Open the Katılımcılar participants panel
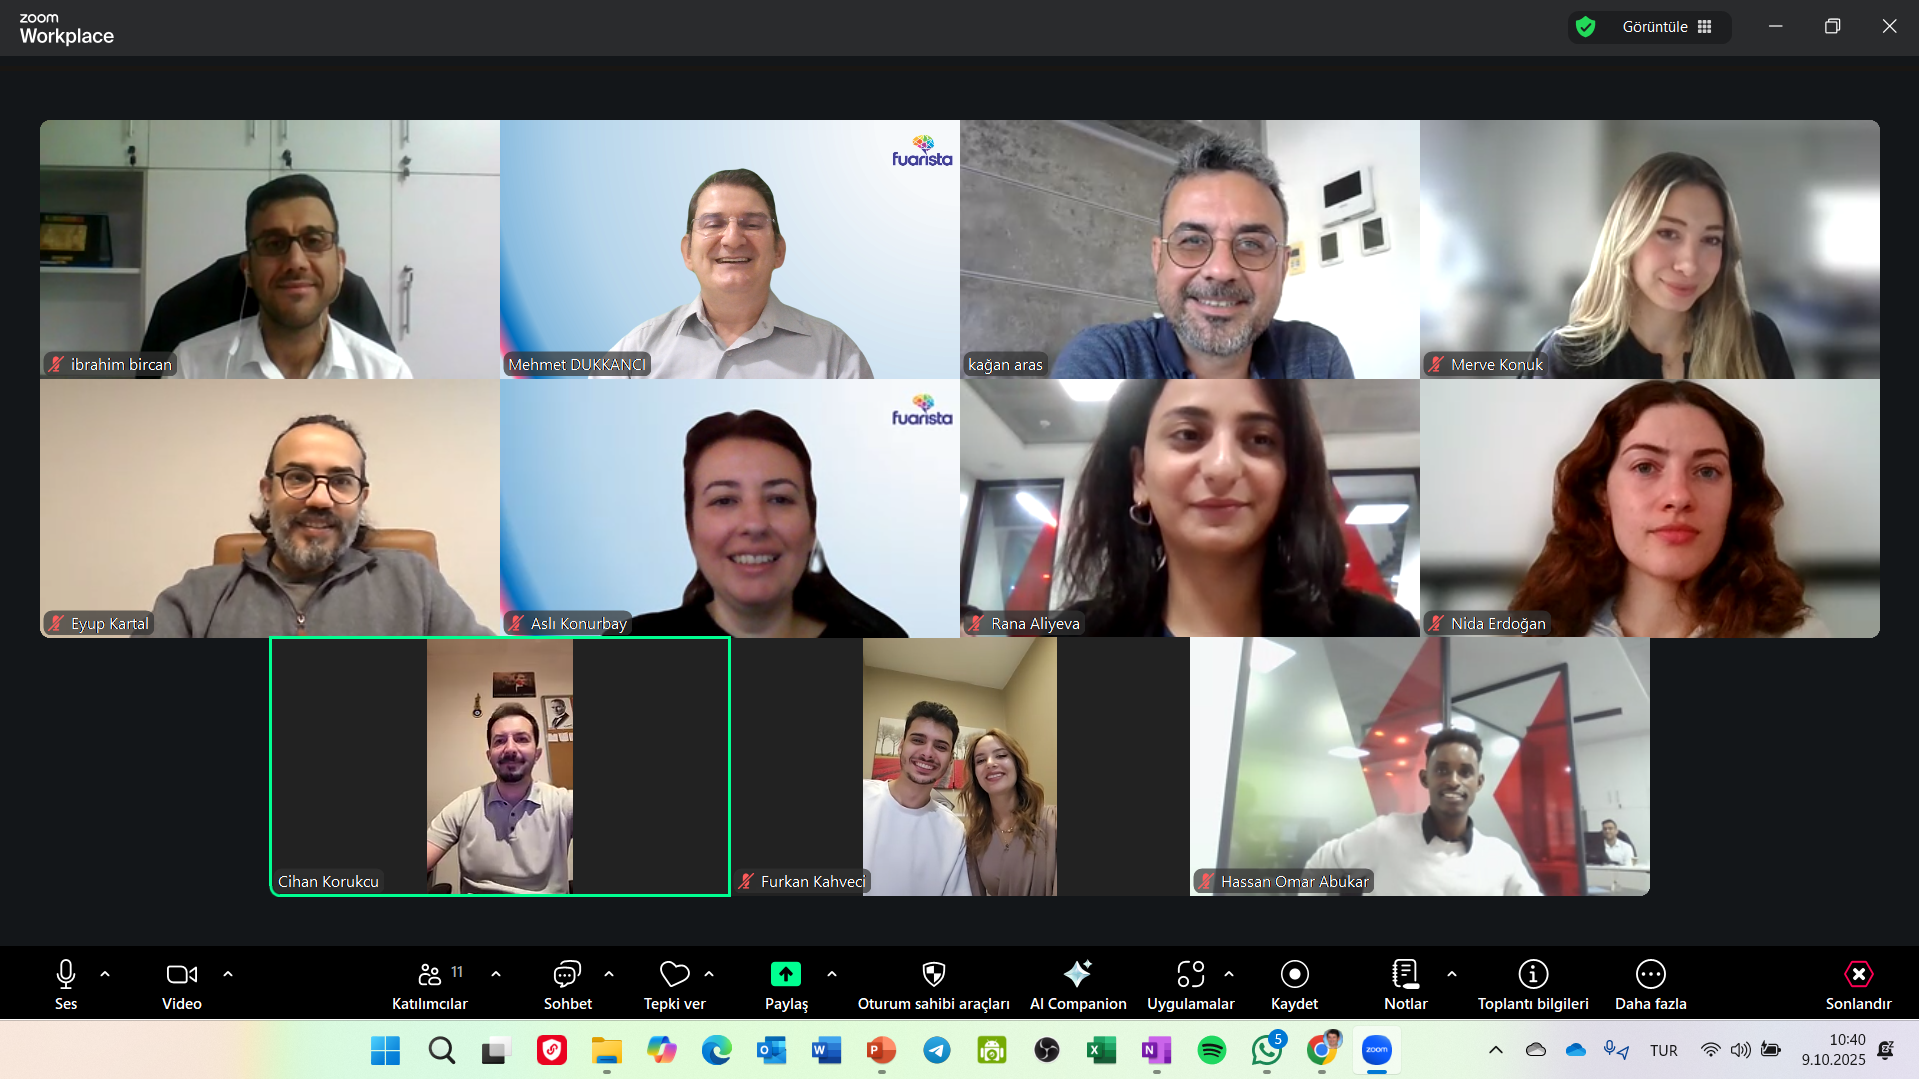 [430, 975]
